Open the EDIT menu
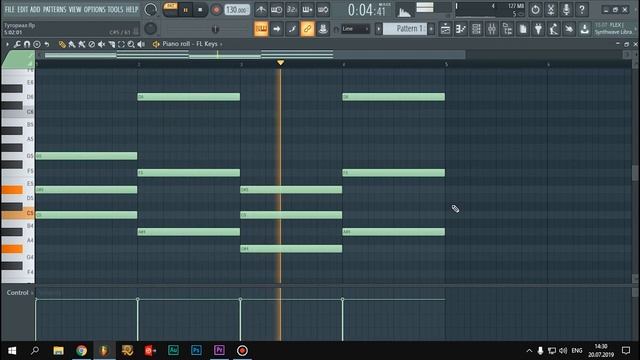Image resolution: width=640 pixels, height=360 pixels. click(22, 9)
